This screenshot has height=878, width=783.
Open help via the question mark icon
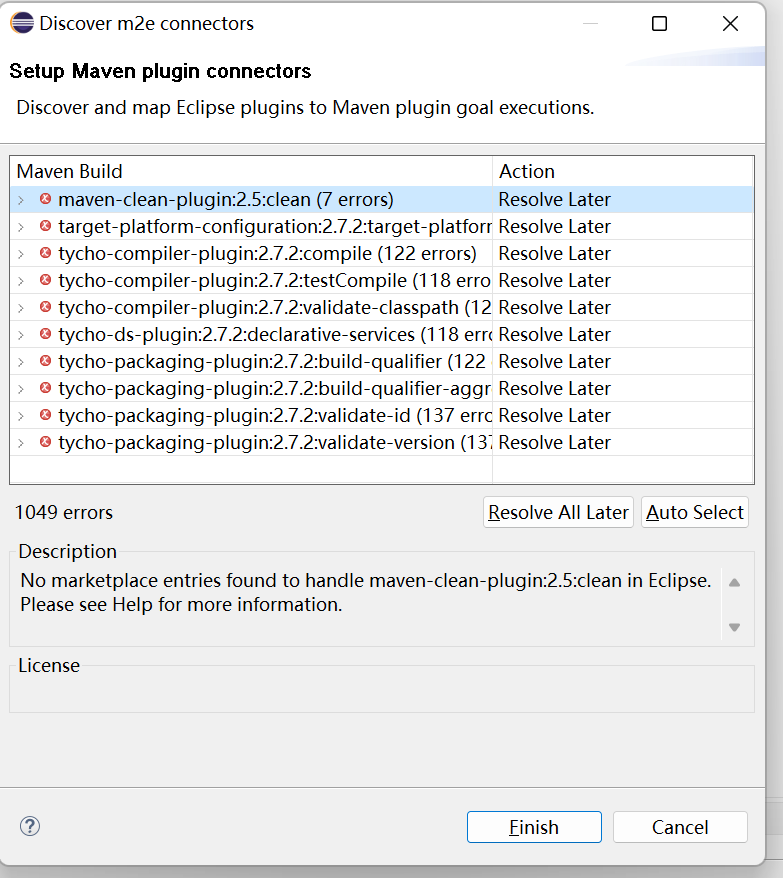pyautogui.click(x=29, y=827)
